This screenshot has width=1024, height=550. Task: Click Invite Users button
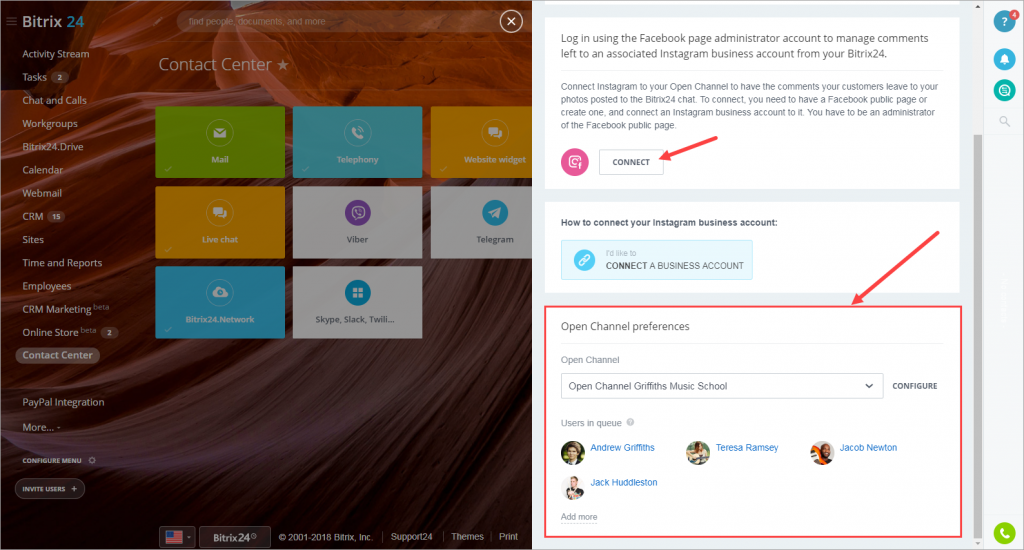pos(50,489)
